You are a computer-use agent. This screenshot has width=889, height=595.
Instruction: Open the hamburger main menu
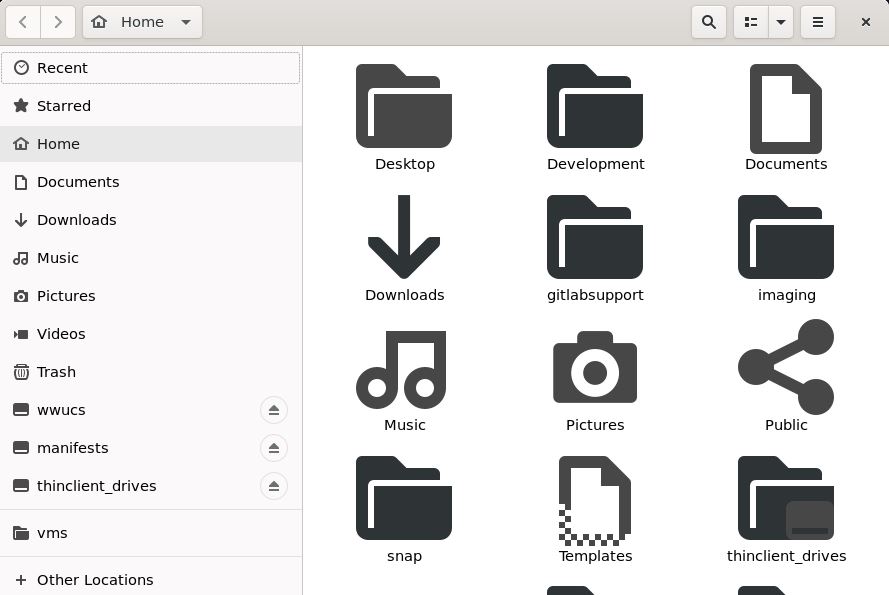[x=818, y=22]
